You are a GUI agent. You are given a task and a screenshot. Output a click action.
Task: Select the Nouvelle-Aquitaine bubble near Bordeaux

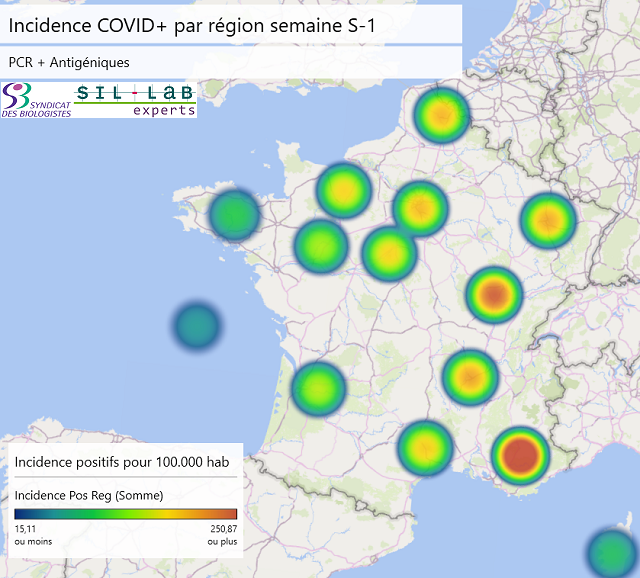point(319,388)
